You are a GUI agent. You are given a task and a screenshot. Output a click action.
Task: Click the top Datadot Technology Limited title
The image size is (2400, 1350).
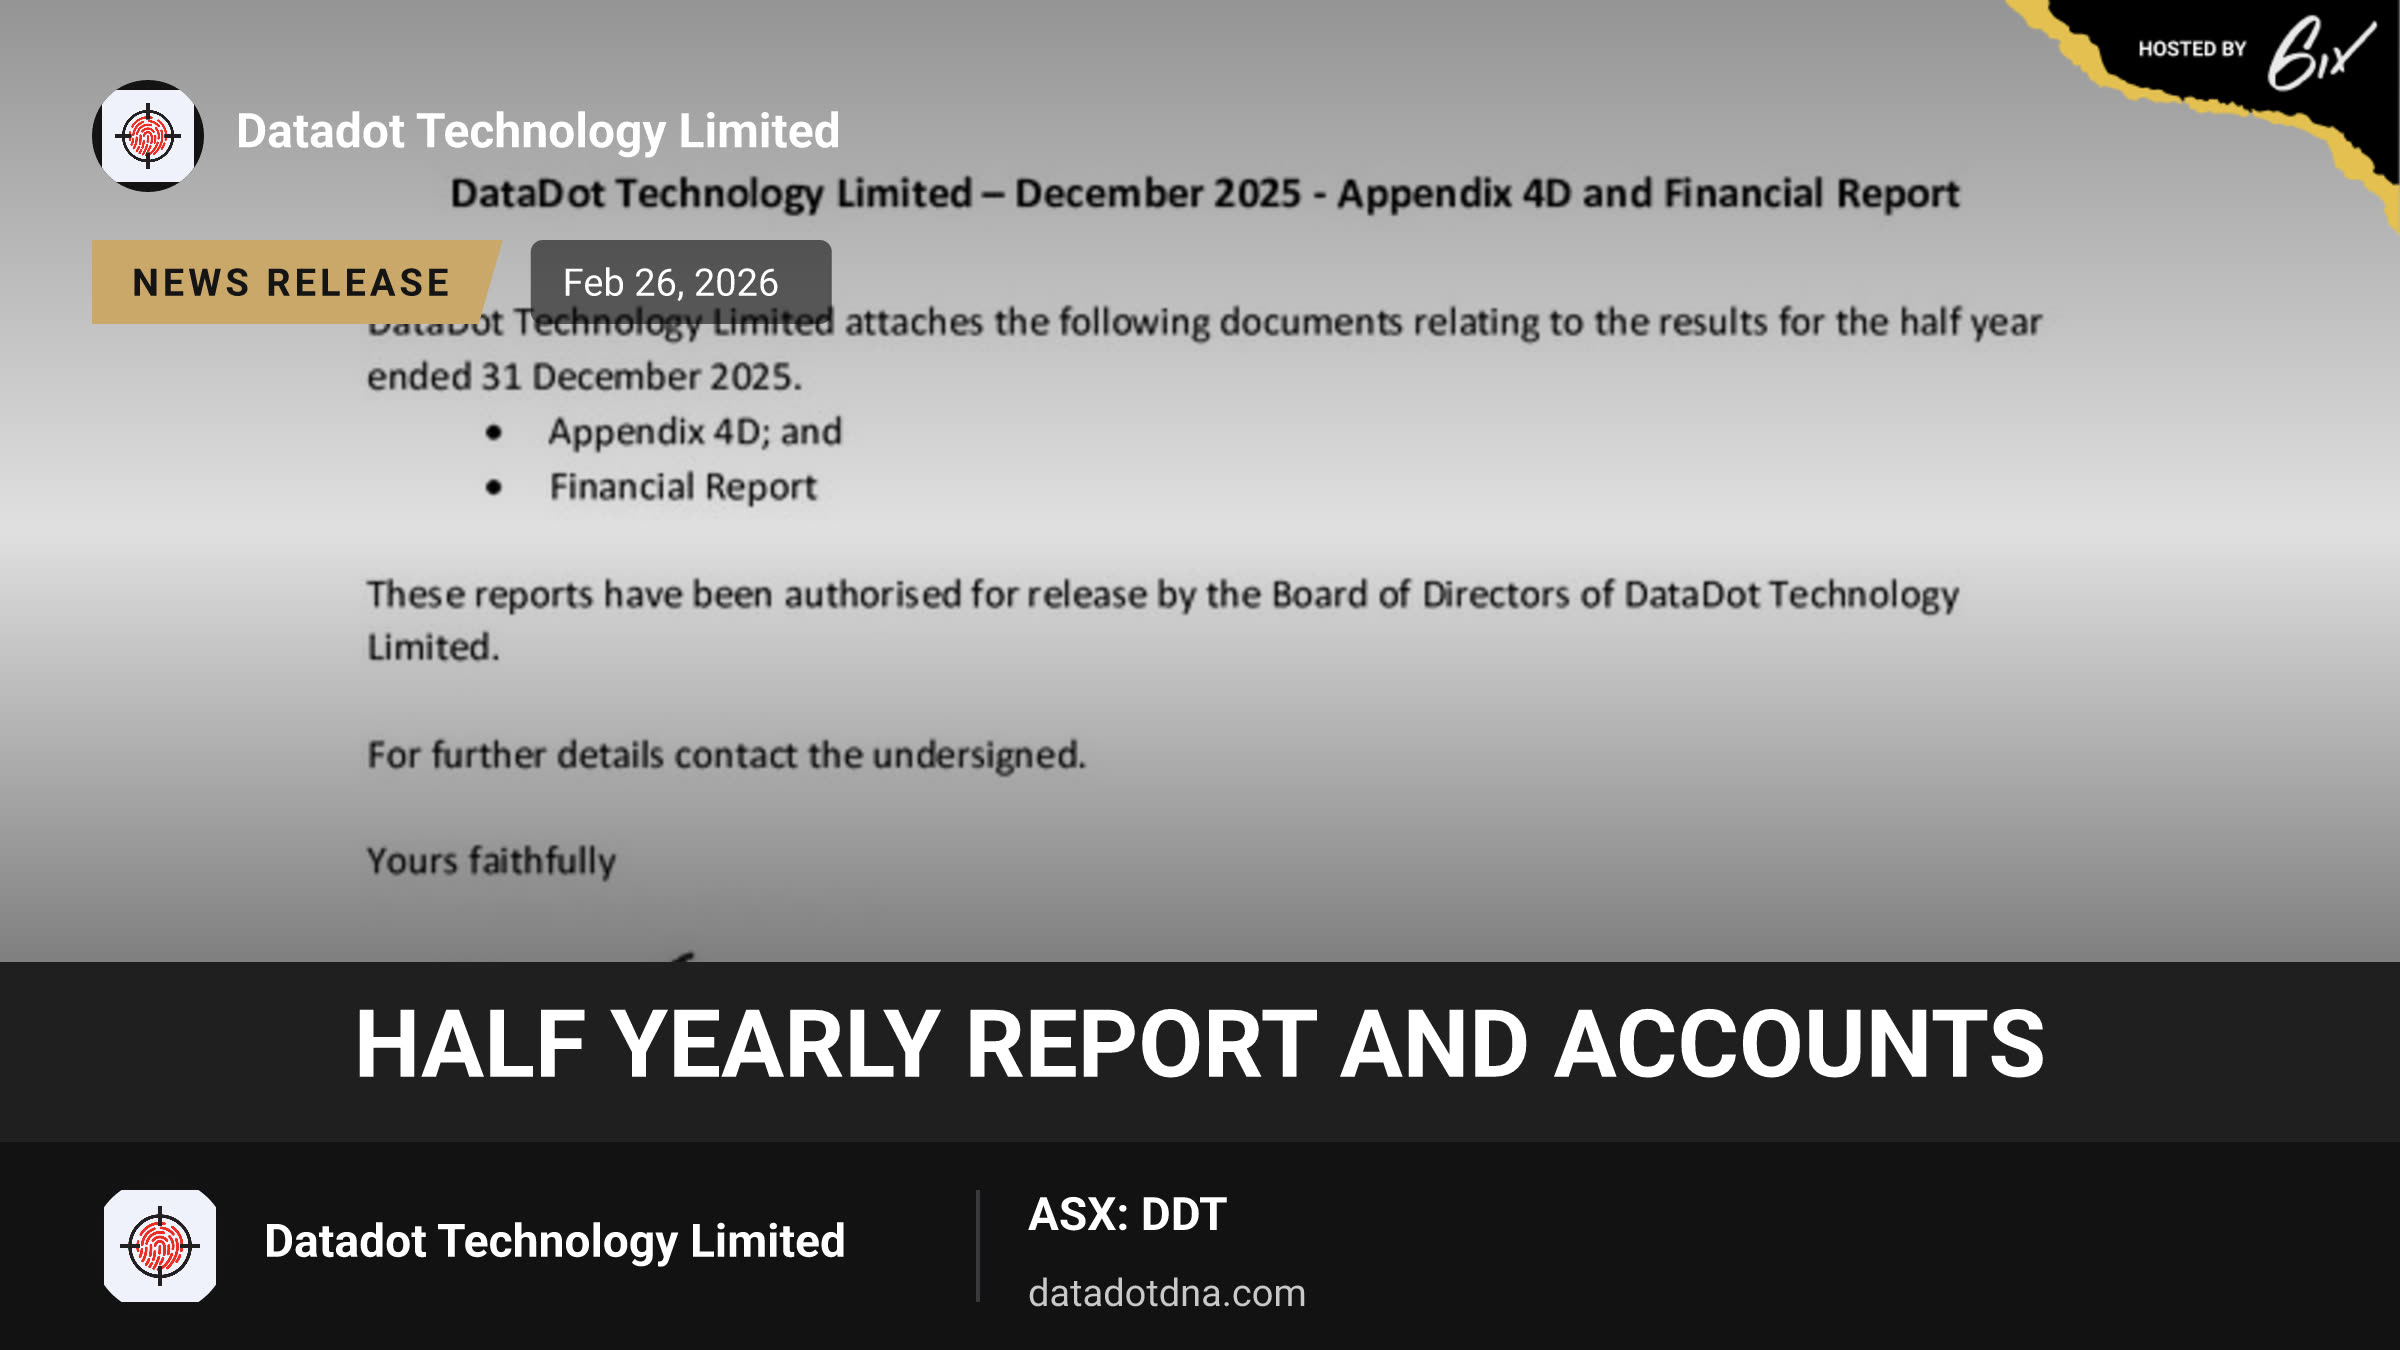pyautogui.click(x=538, y=132)
